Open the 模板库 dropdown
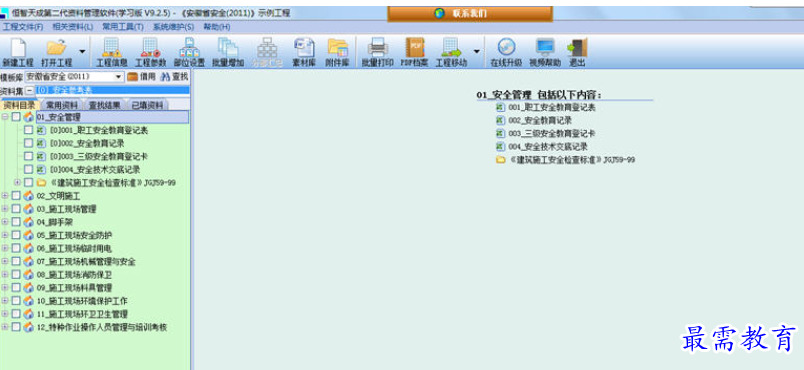Screen dimensions: 804x370 tap(119, 77)
